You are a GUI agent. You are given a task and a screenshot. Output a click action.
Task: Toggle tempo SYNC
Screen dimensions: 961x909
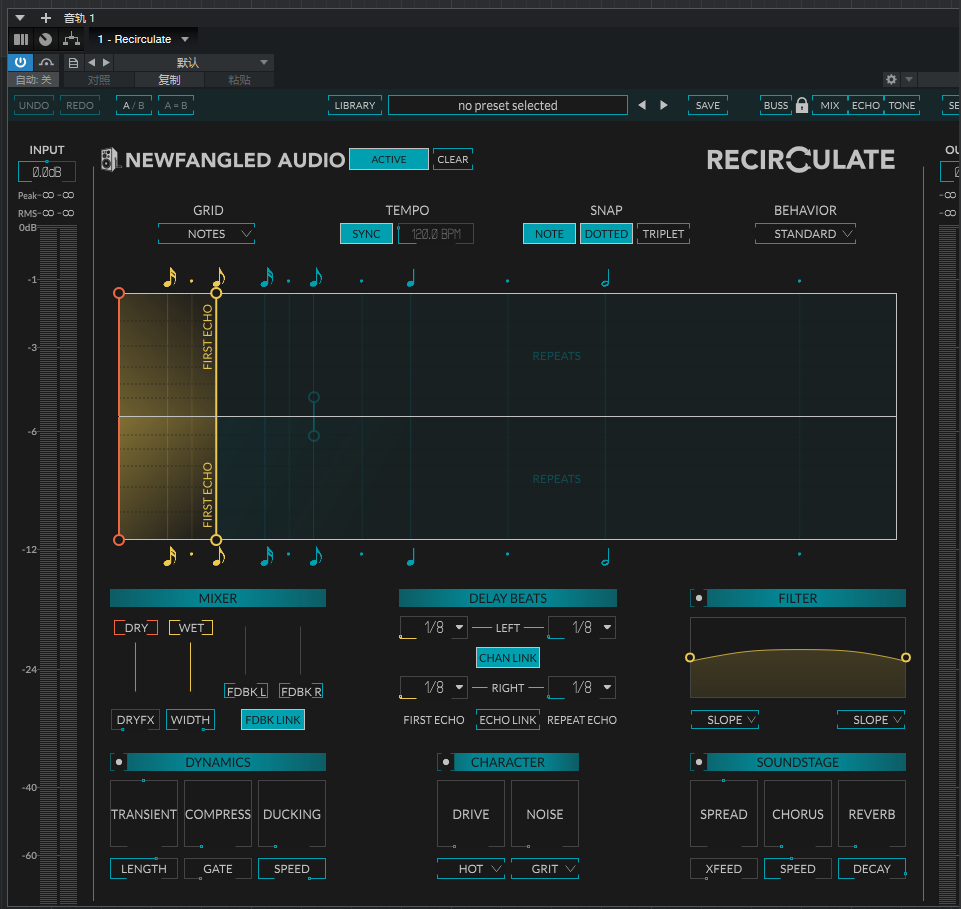pos(366,234)
